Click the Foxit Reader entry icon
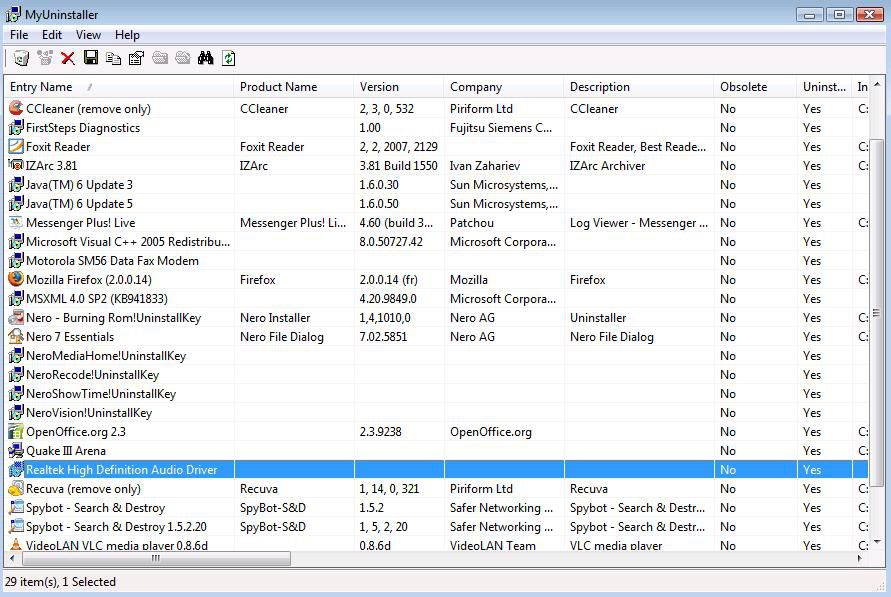Screen dimensions: 891x597 (x=16, y=146)
